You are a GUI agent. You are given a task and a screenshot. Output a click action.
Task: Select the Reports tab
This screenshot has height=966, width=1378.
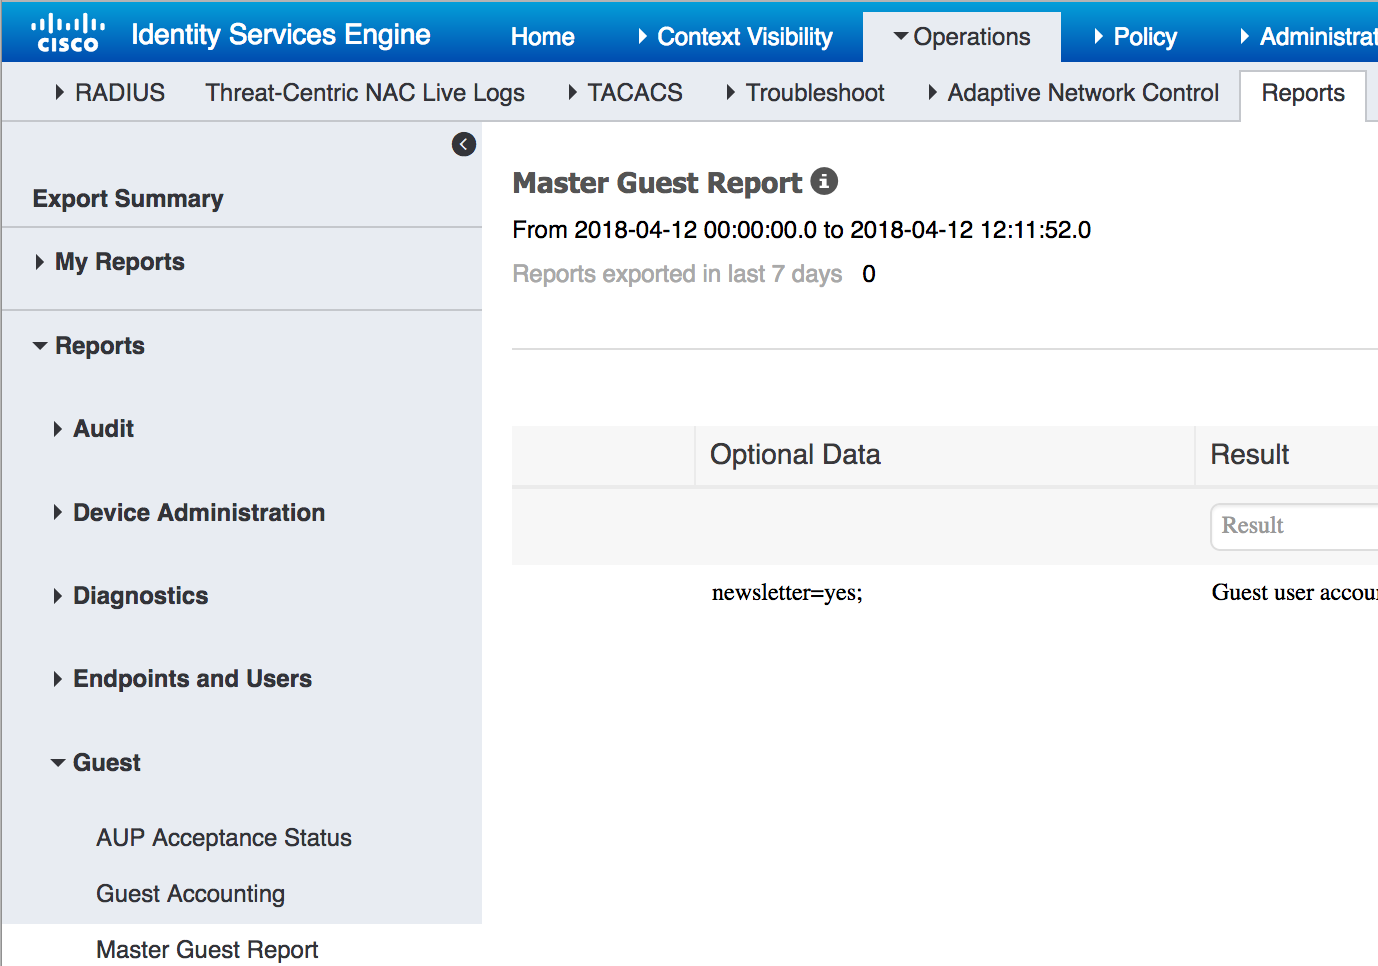1303,93
